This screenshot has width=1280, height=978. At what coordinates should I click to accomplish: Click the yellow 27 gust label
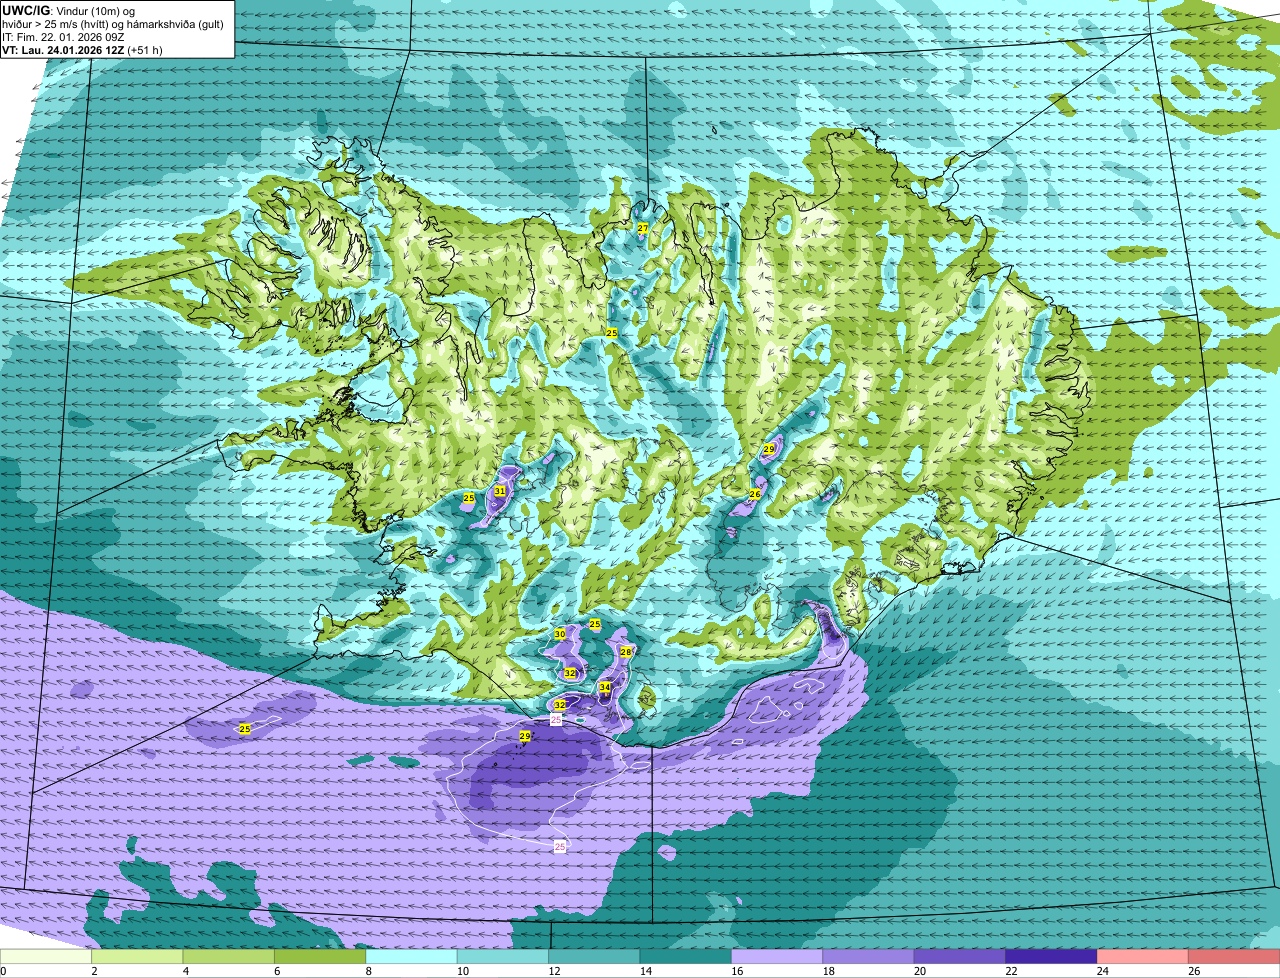pos(643,229)
